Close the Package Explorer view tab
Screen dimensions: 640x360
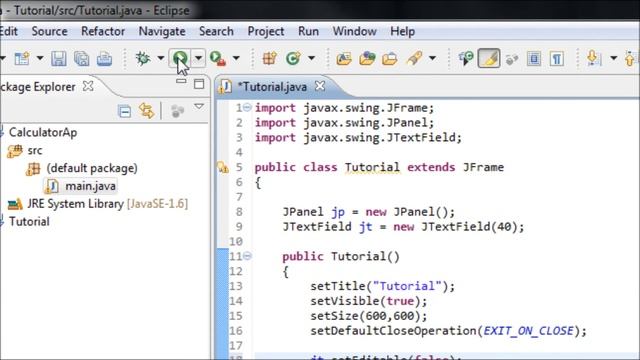(x=88, y=86)
